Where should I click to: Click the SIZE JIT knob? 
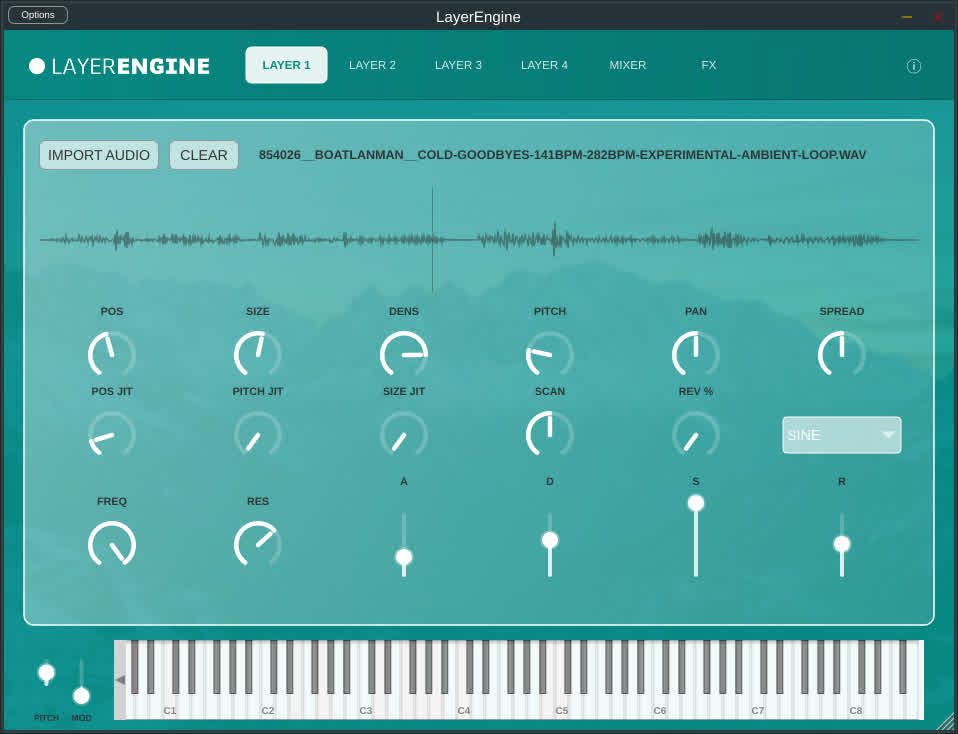point(404,434)
